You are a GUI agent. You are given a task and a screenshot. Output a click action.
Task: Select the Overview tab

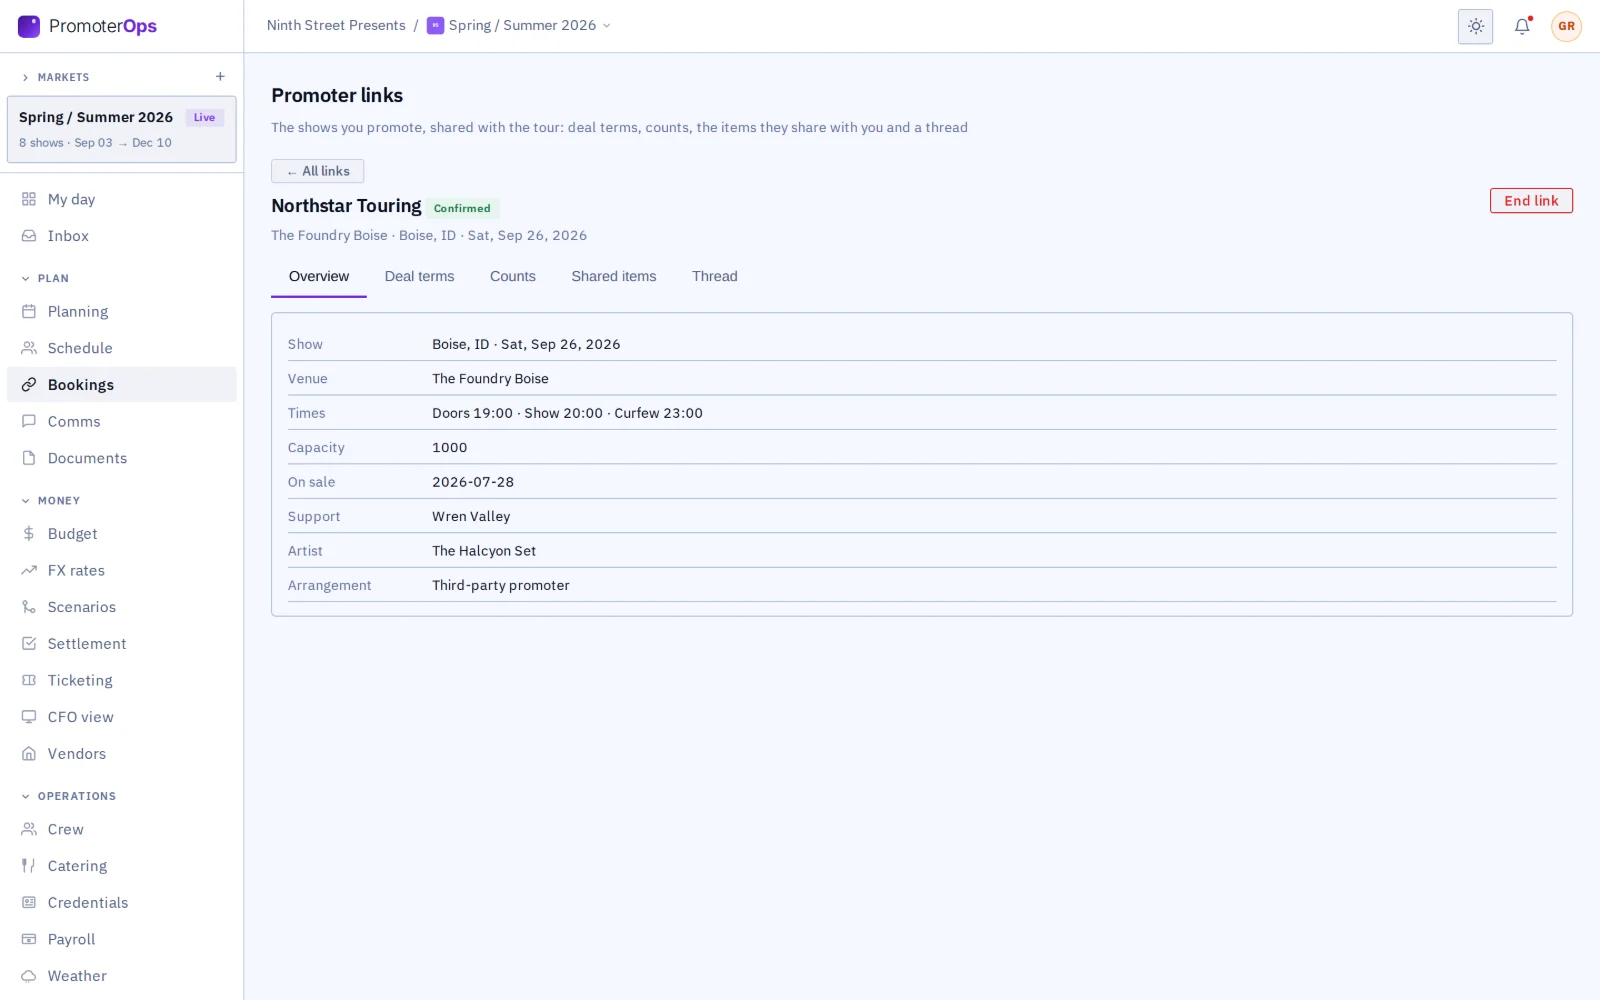319,277
